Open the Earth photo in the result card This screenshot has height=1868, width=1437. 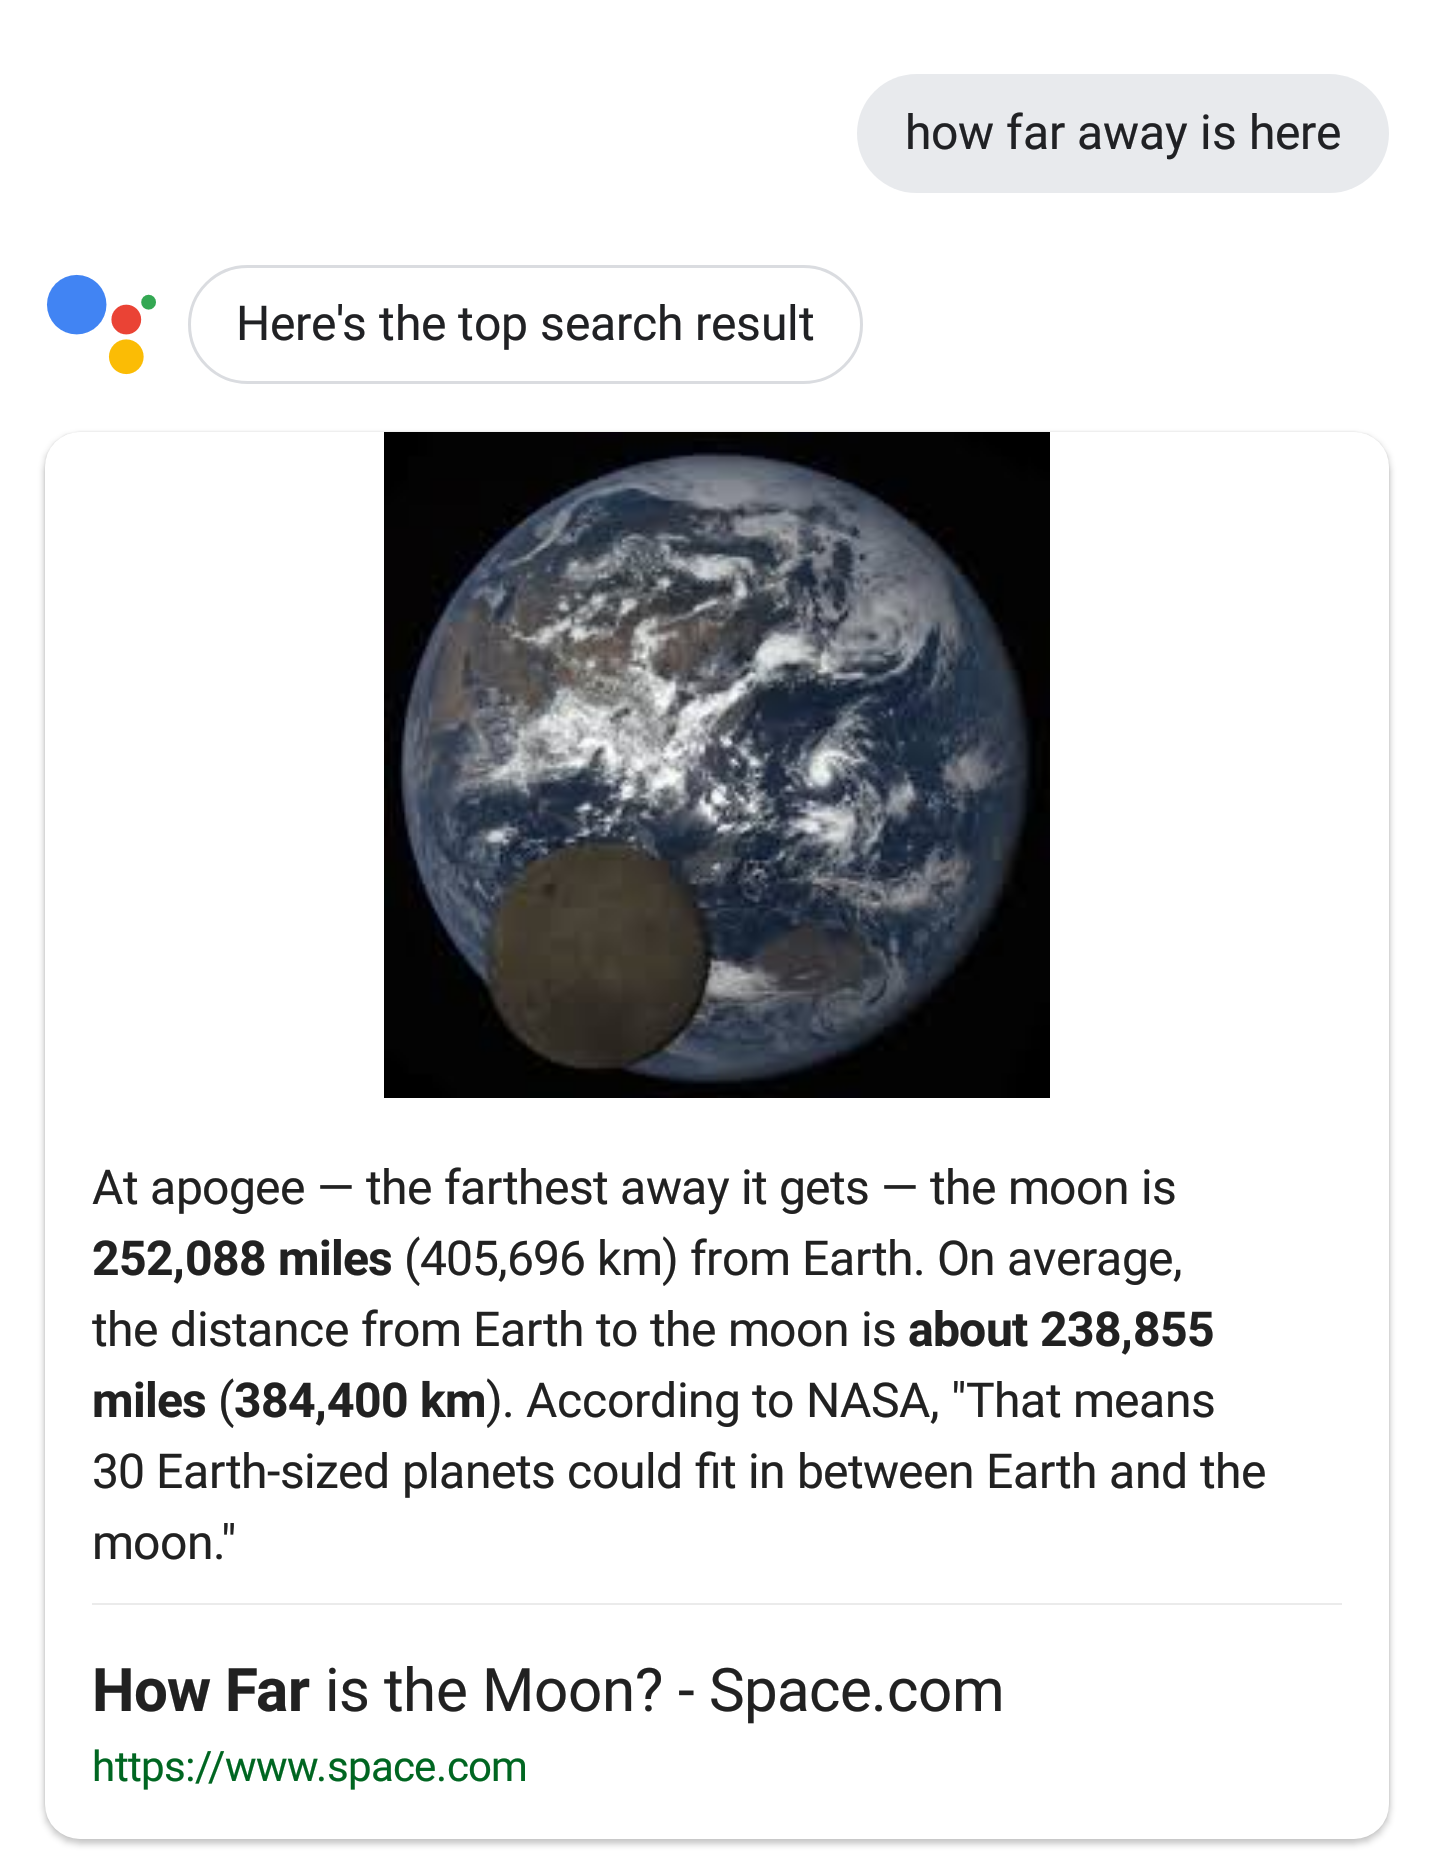[716, 765]
